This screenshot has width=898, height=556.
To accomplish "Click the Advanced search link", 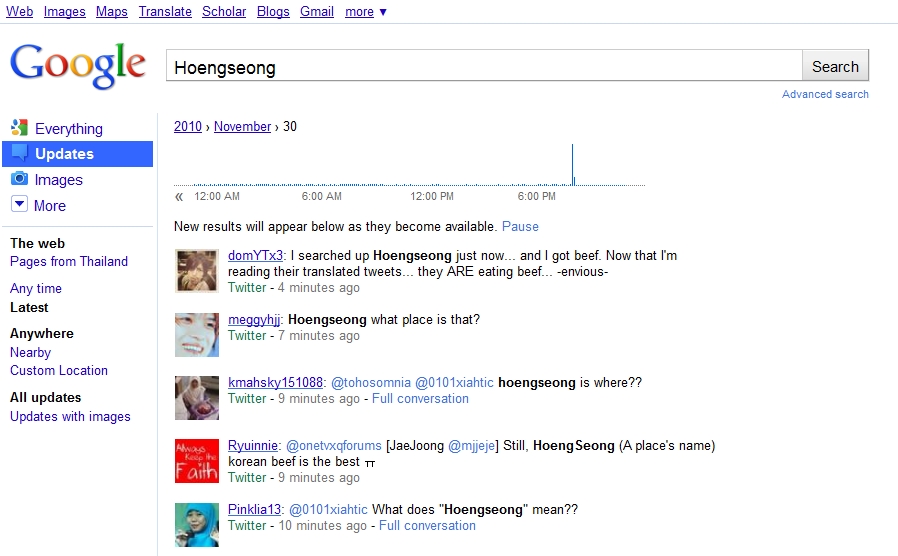I will (x=825, y=94).
